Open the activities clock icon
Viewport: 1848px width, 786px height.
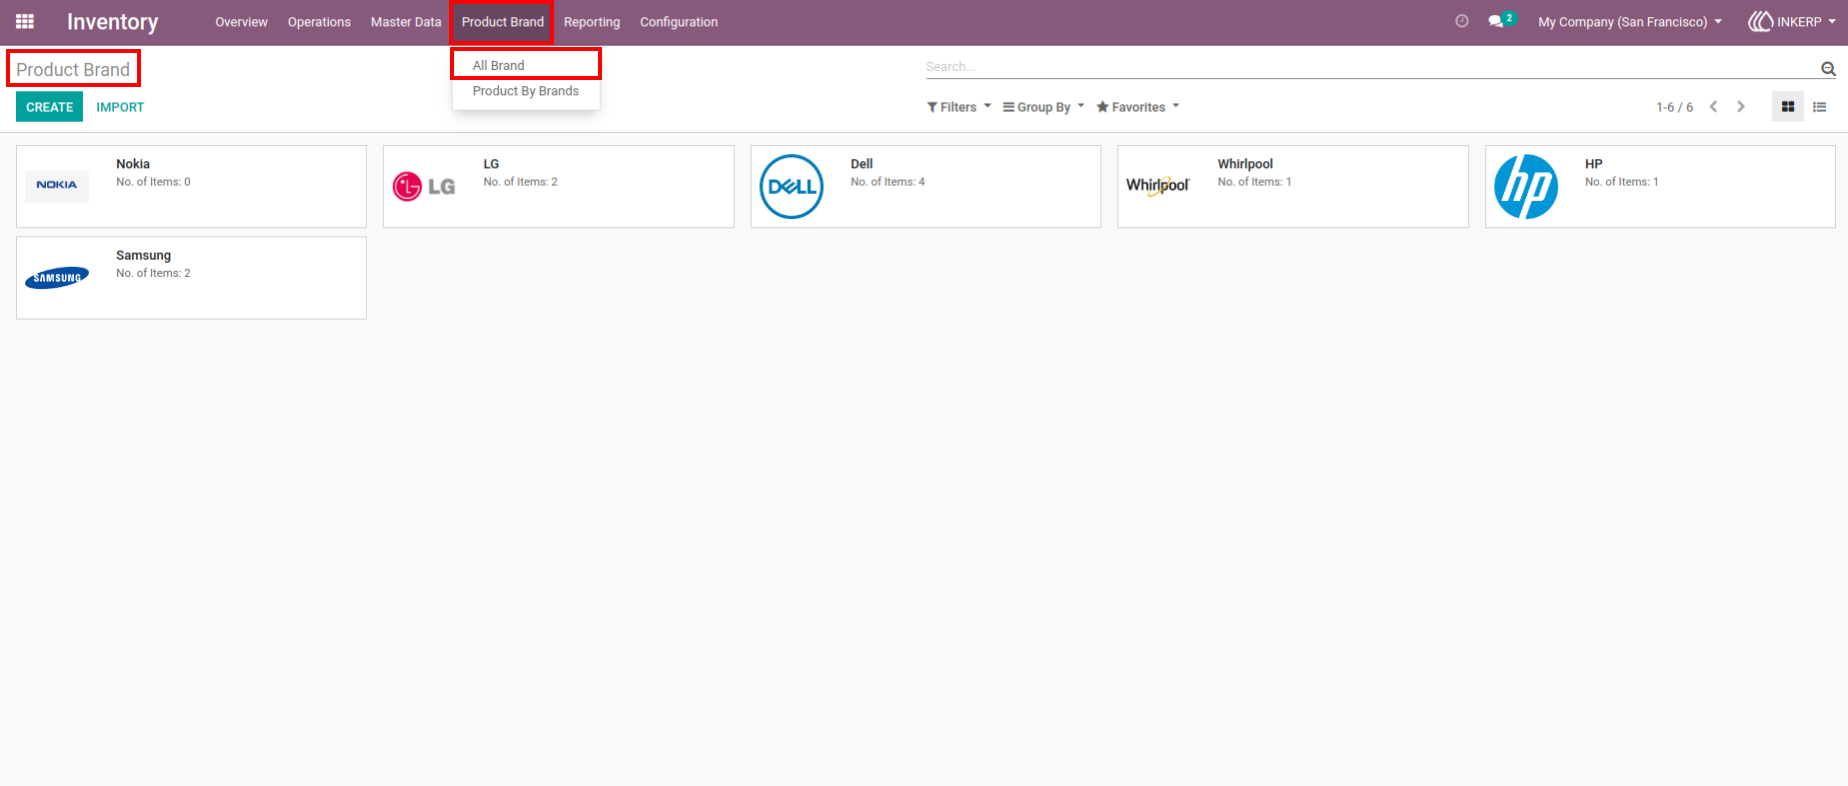coord(1462,21)
